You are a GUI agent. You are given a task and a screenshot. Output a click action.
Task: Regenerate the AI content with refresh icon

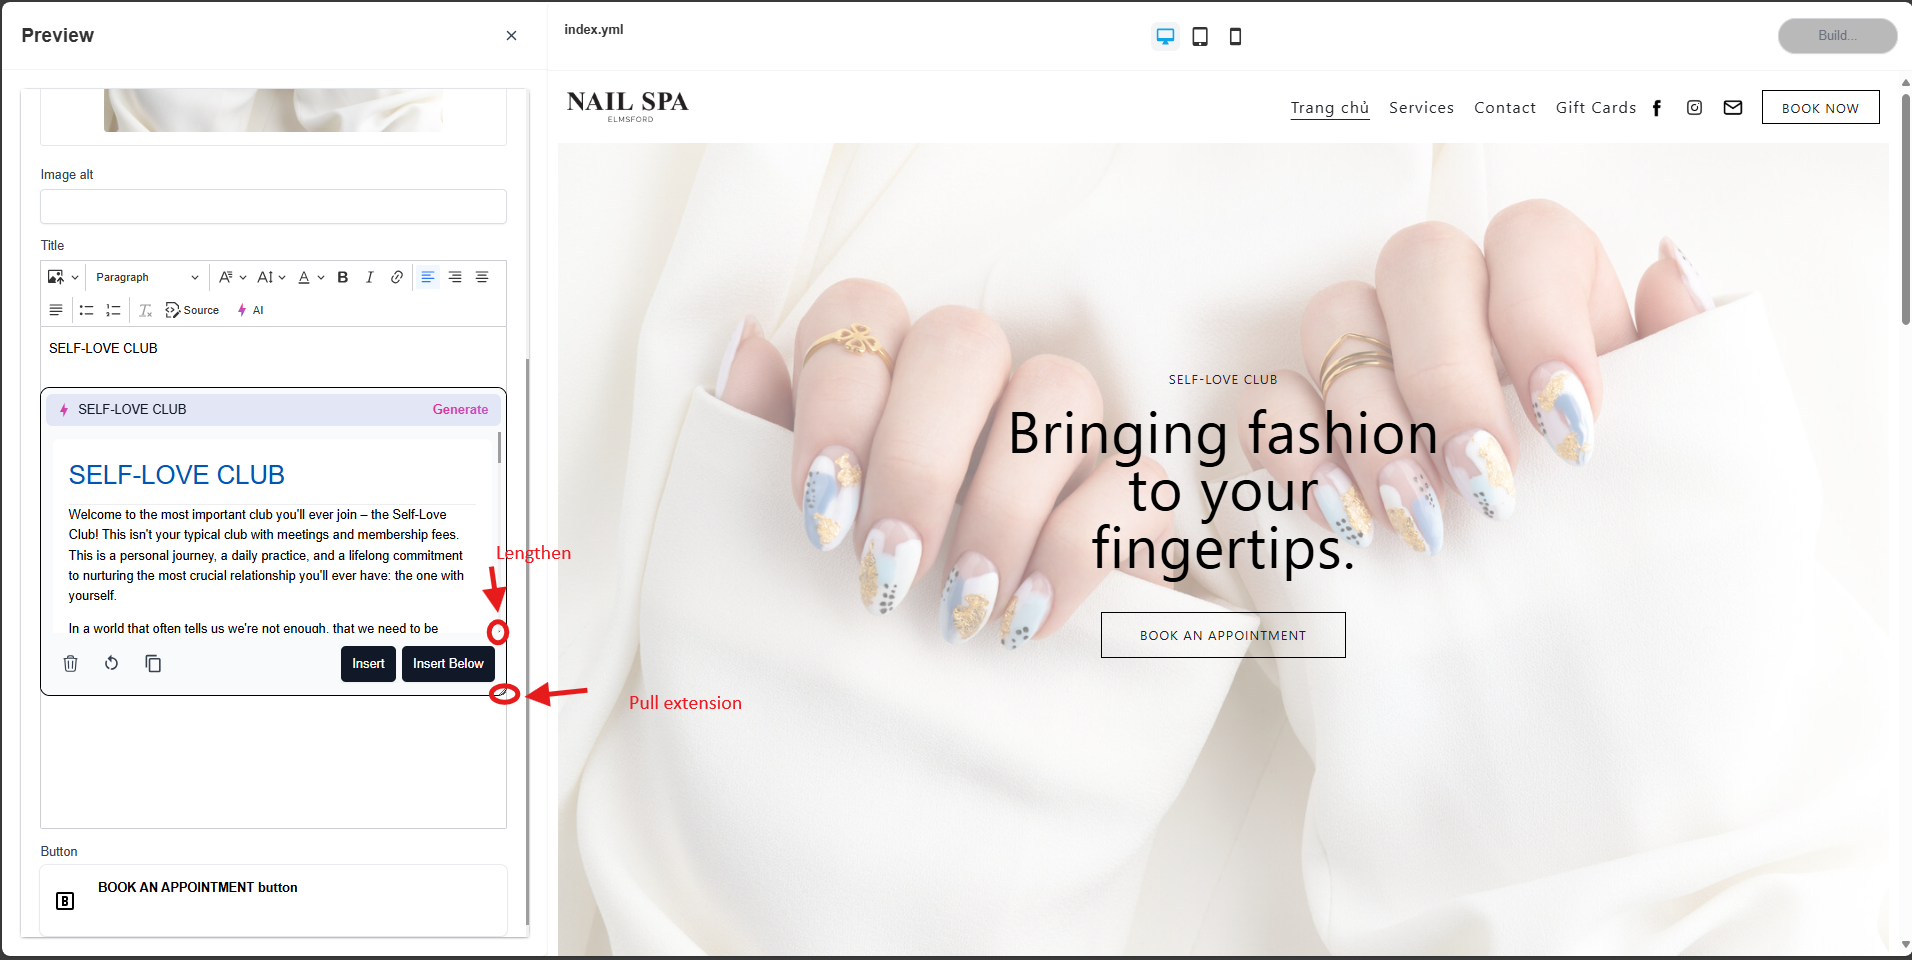pyautogui.click(x=112, y=663)
